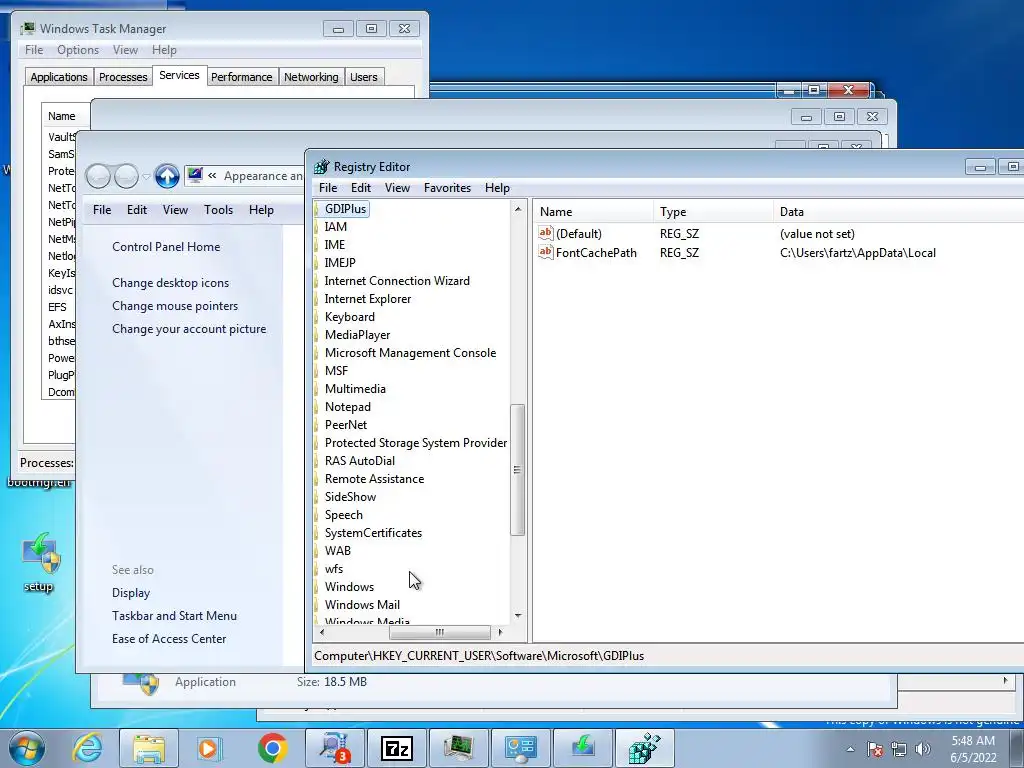Image resolution: width=1024 pixels, height=768 pixels.
Task: Launch Google Chrome from the taskbar
Action: click(x=272, y=748)
